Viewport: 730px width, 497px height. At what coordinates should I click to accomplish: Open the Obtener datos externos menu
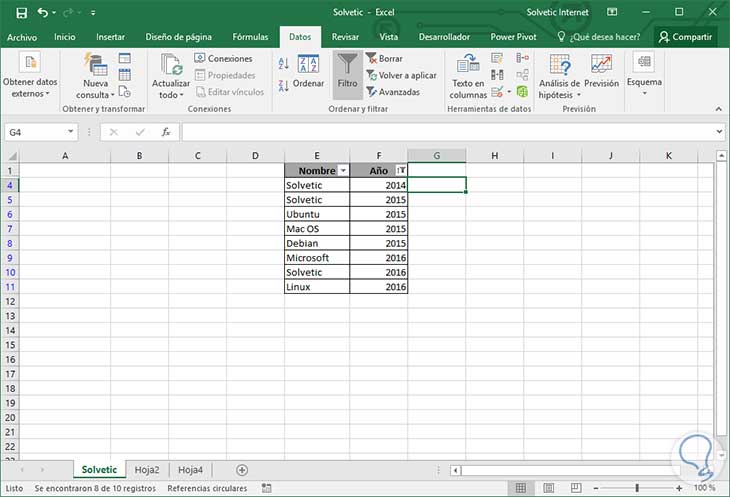pos(30,75)
